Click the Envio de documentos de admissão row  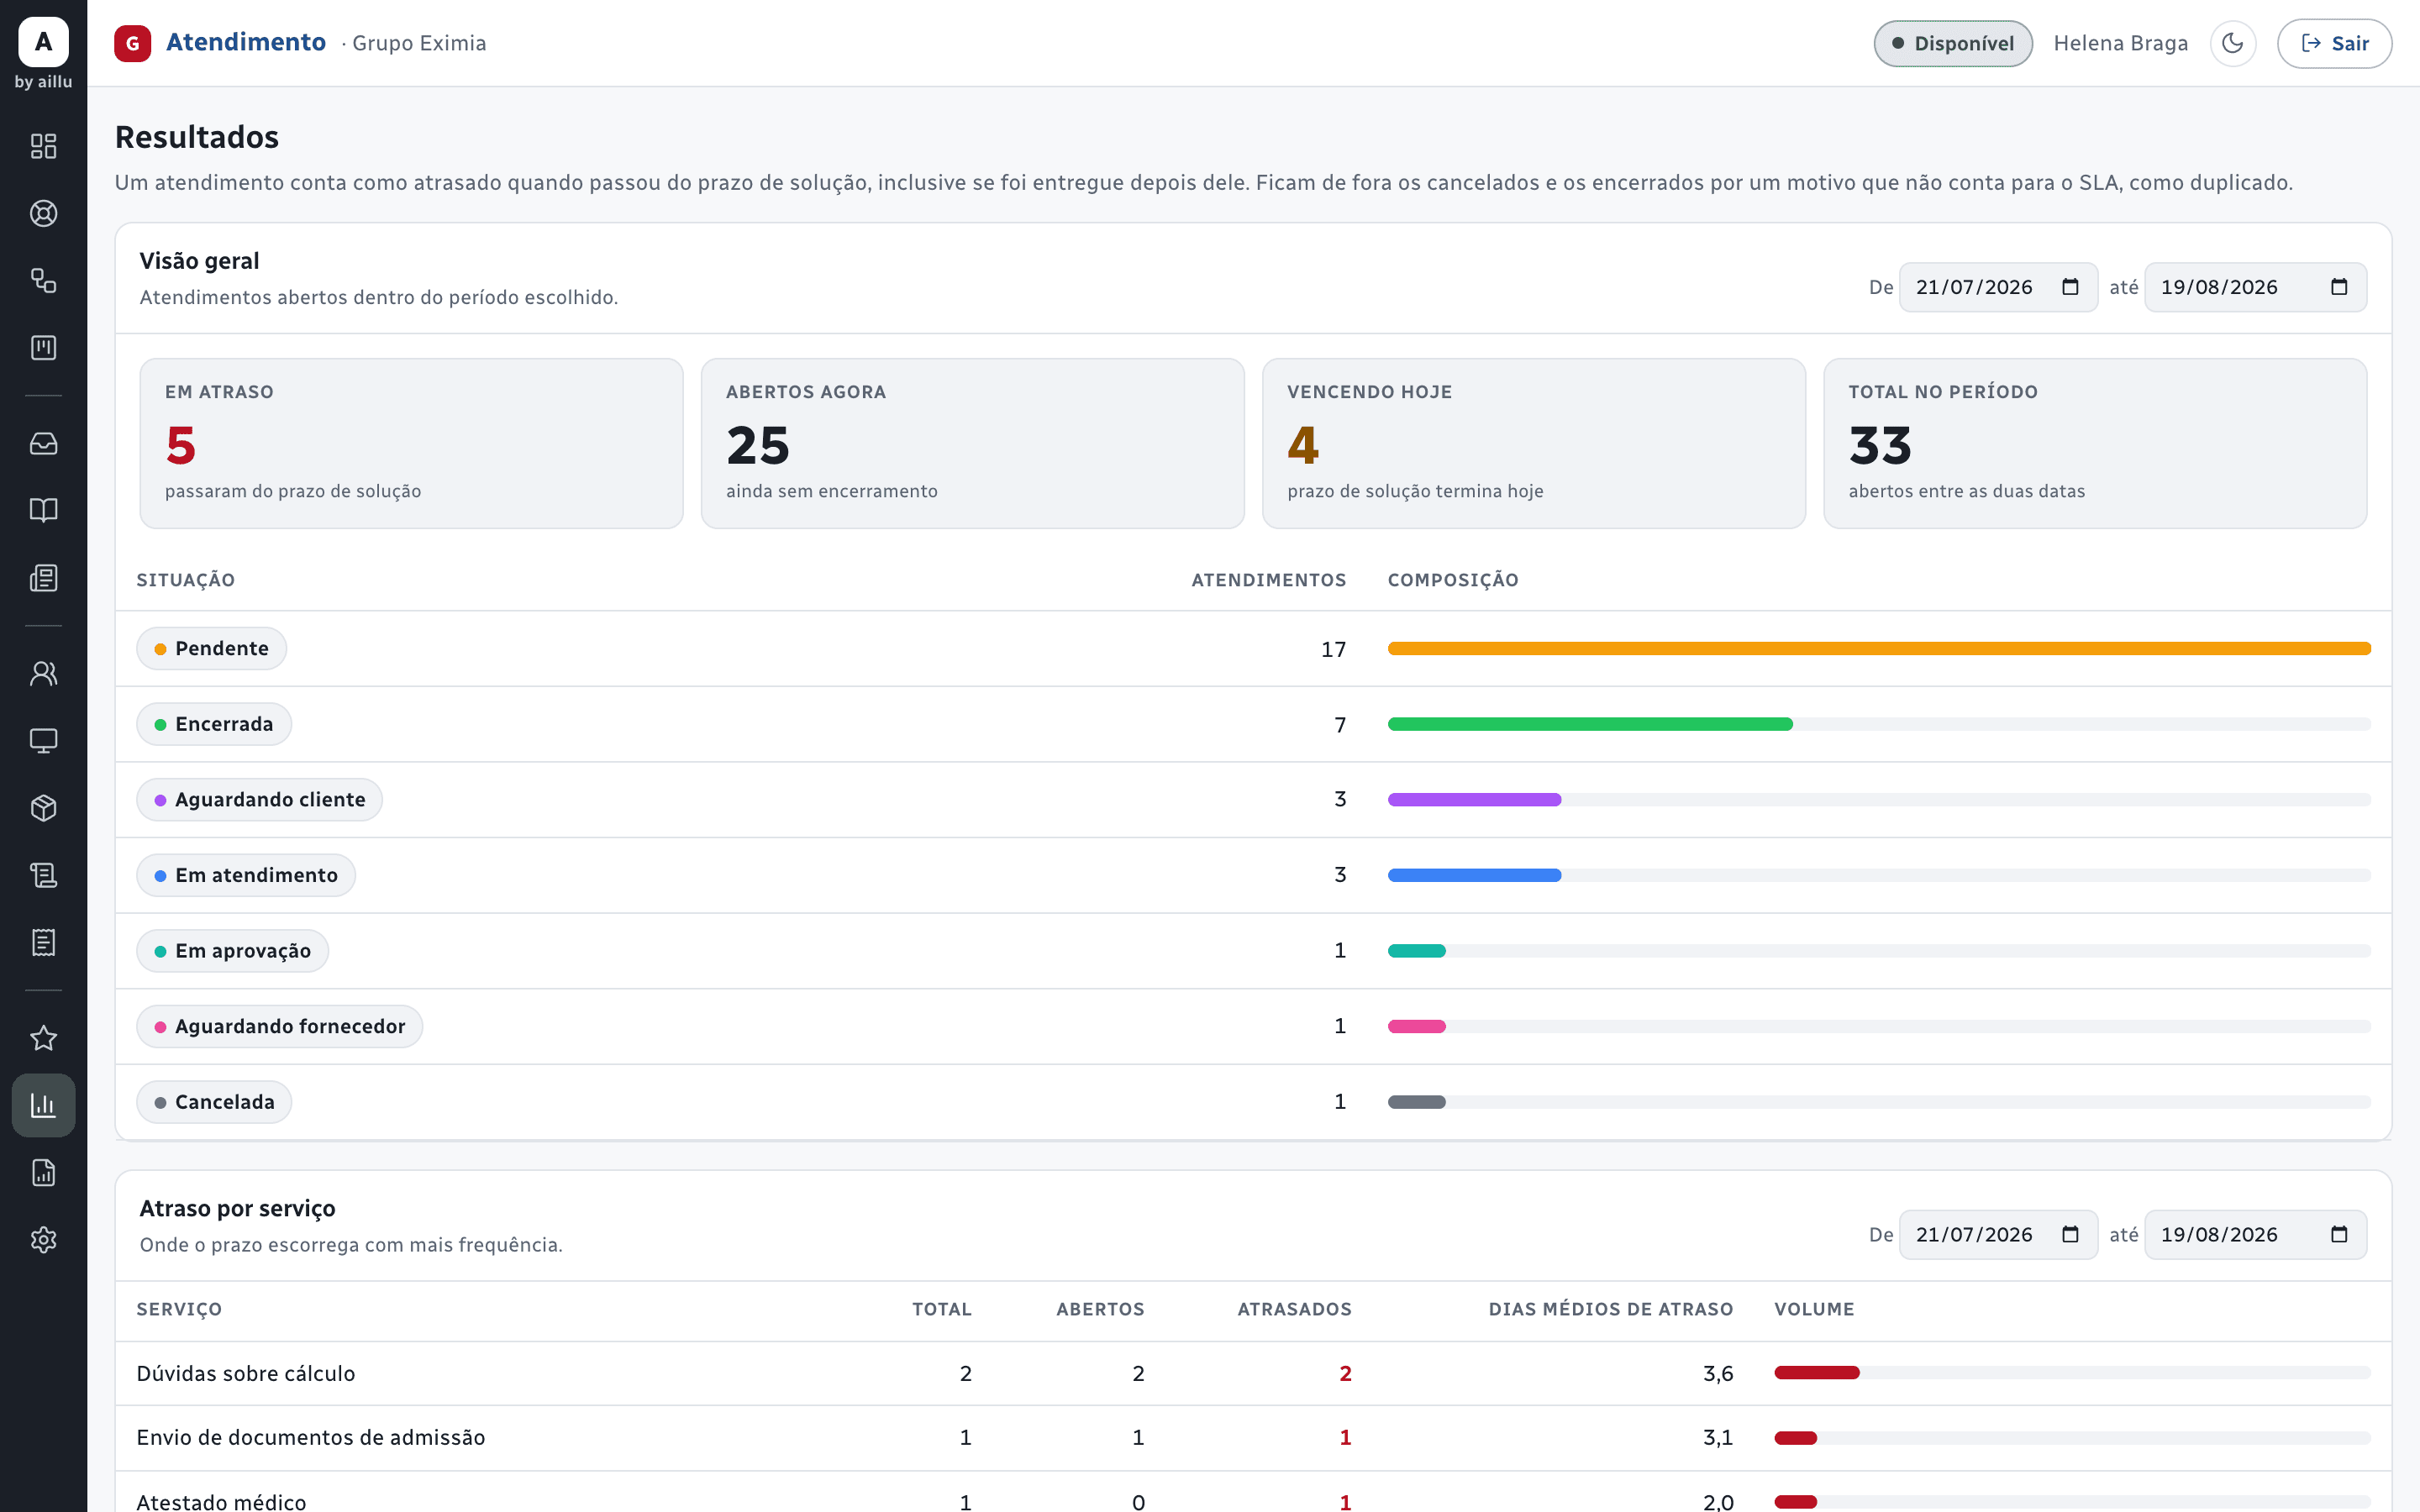[x=1253, y=1437]
